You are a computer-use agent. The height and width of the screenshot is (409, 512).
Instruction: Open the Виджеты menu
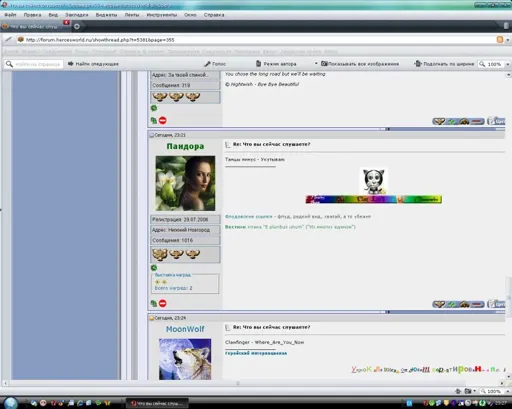tap(106, 15)
